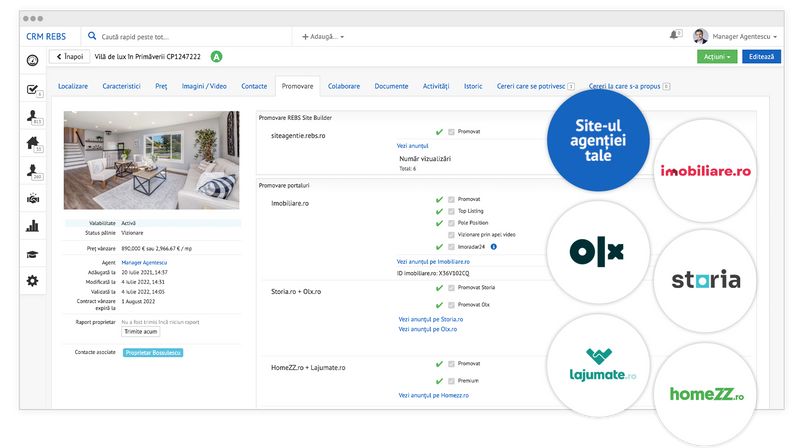The width and height of the screenshot is (804, 448).
Task: Expand the Acțiuni dropdown button
Action: coord(717,57)
